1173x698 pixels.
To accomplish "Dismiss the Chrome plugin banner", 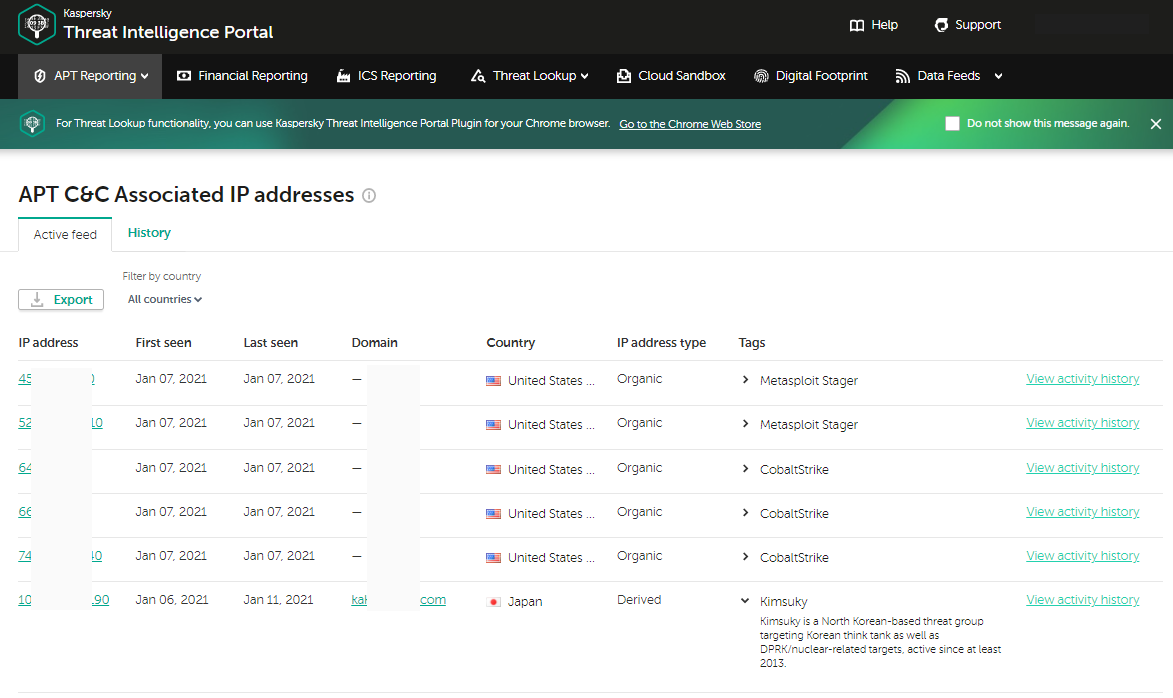I will (1156, 124).
